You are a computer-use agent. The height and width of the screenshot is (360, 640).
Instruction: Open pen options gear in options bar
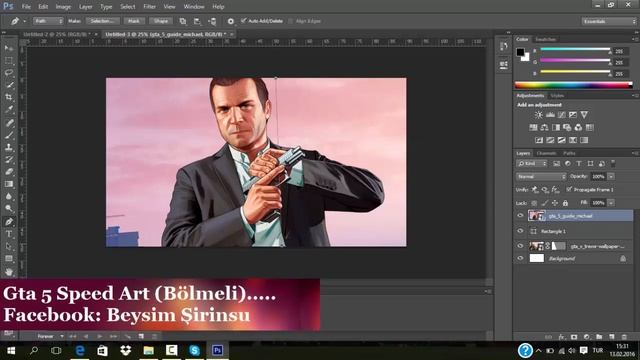click(231, 21)
